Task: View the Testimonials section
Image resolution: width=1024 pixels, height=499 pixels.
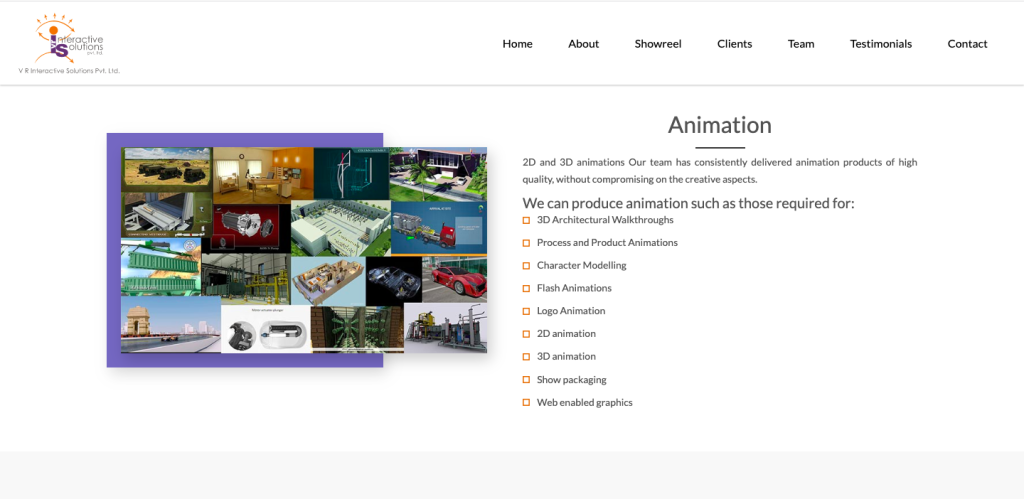Action: pyautogui.click(x=880, y=44)
